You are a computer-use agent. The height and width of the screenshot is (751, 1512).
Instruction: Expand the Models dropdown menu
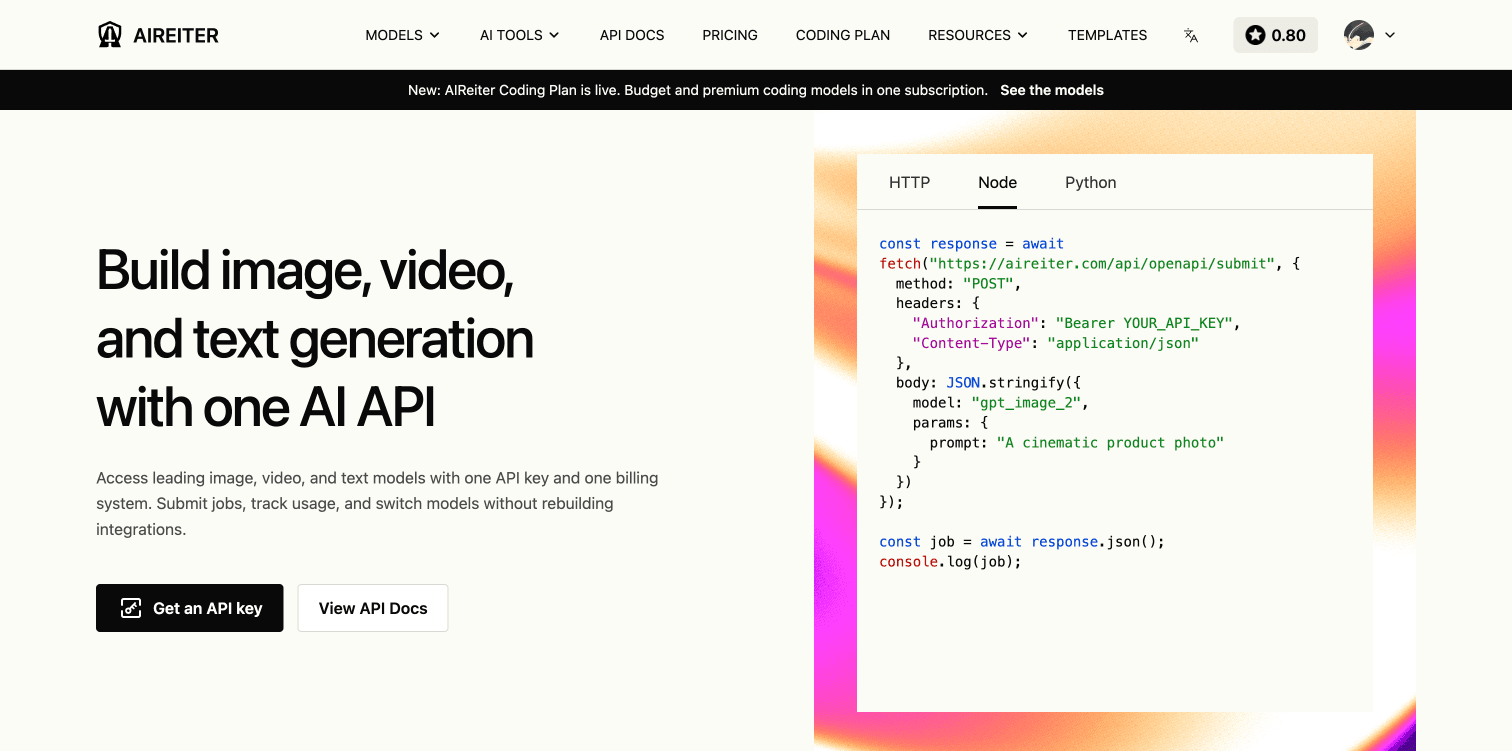(x=402, y=35)
